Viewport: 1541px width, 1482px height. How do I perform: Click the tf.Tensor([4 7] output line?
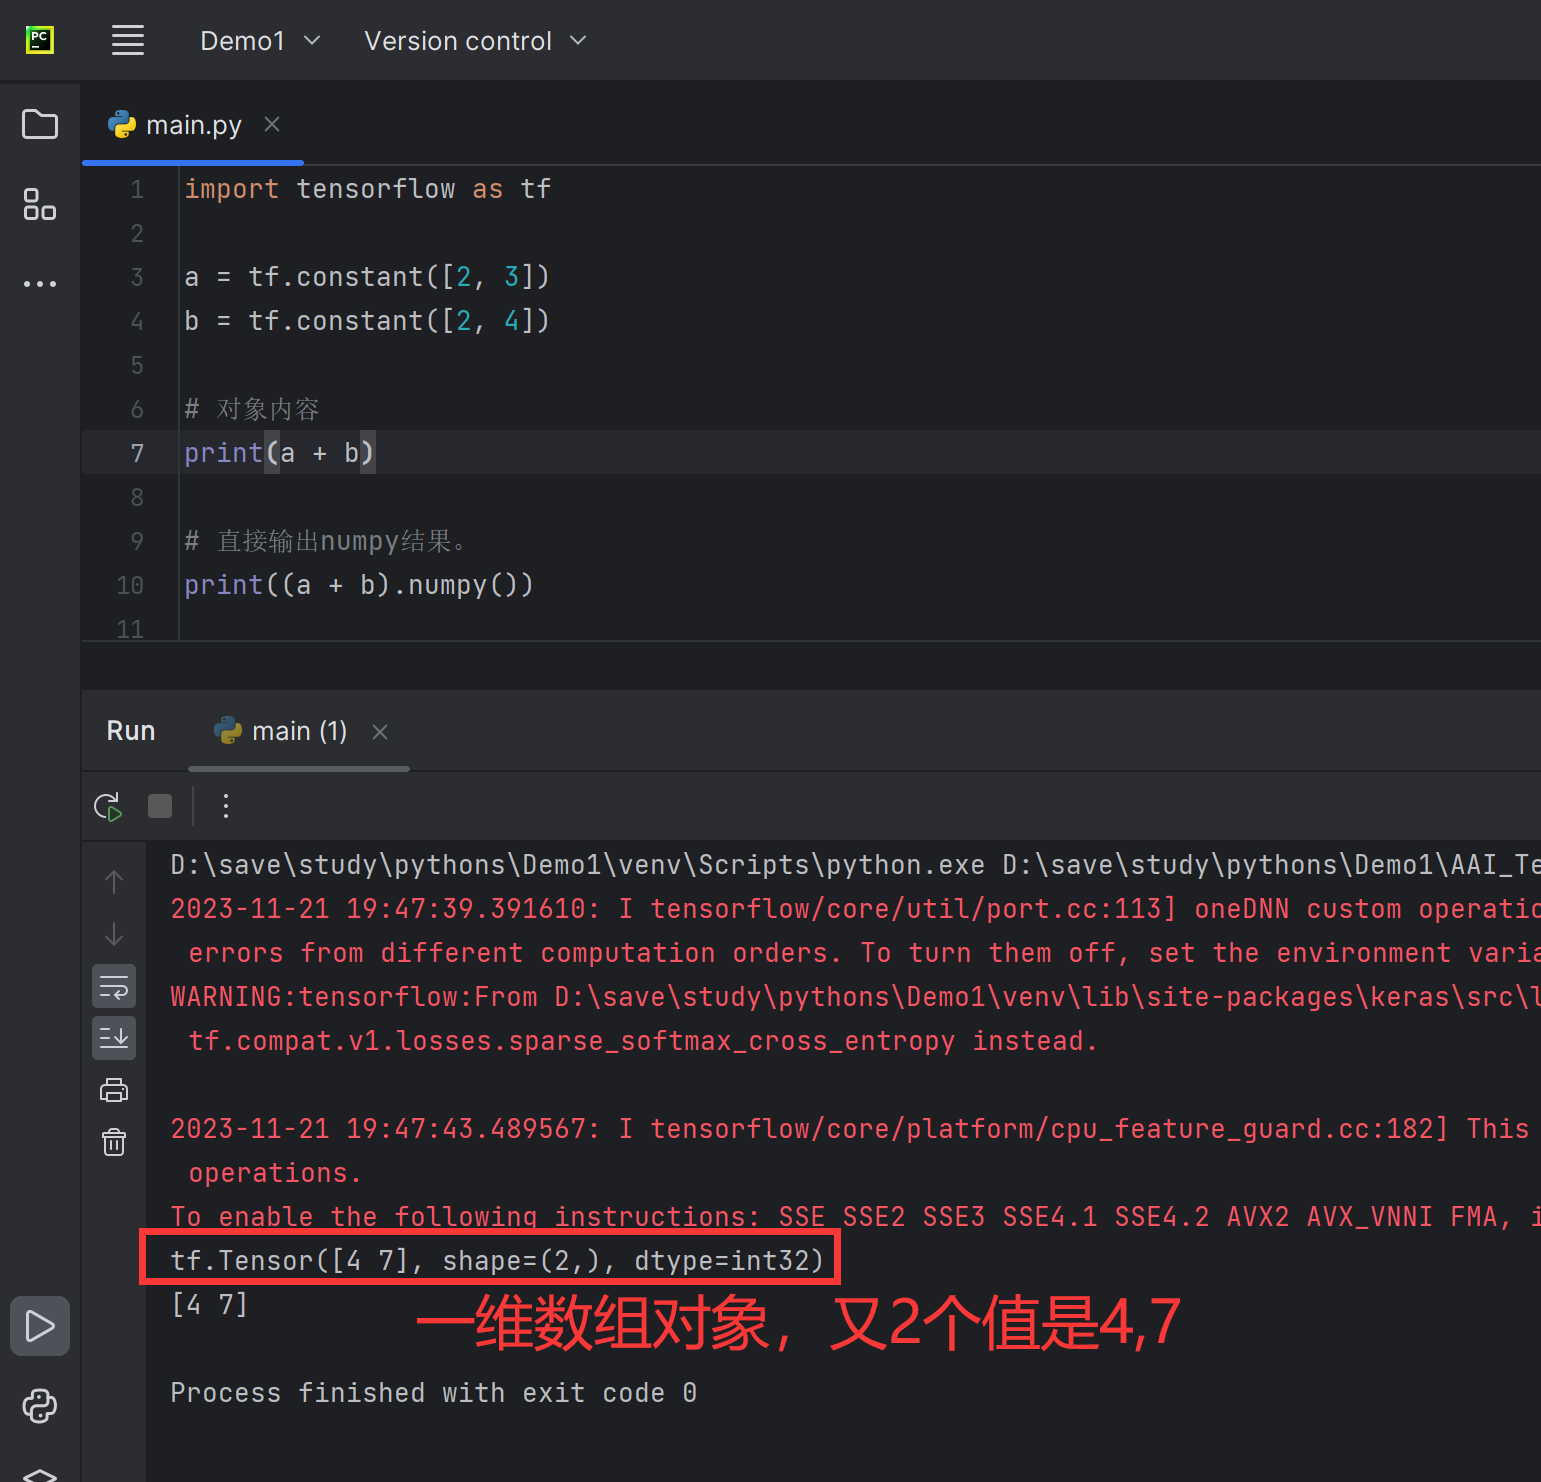click(497, 1260)
